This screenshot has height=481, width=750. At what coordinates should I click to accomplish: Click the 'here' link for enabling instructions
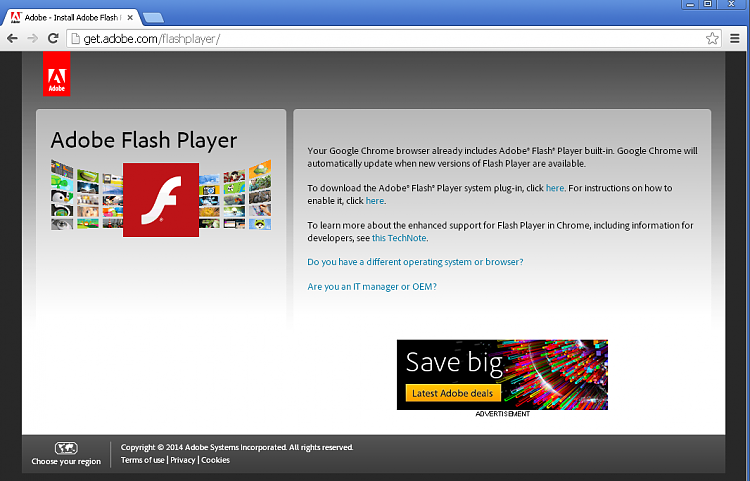375,201
